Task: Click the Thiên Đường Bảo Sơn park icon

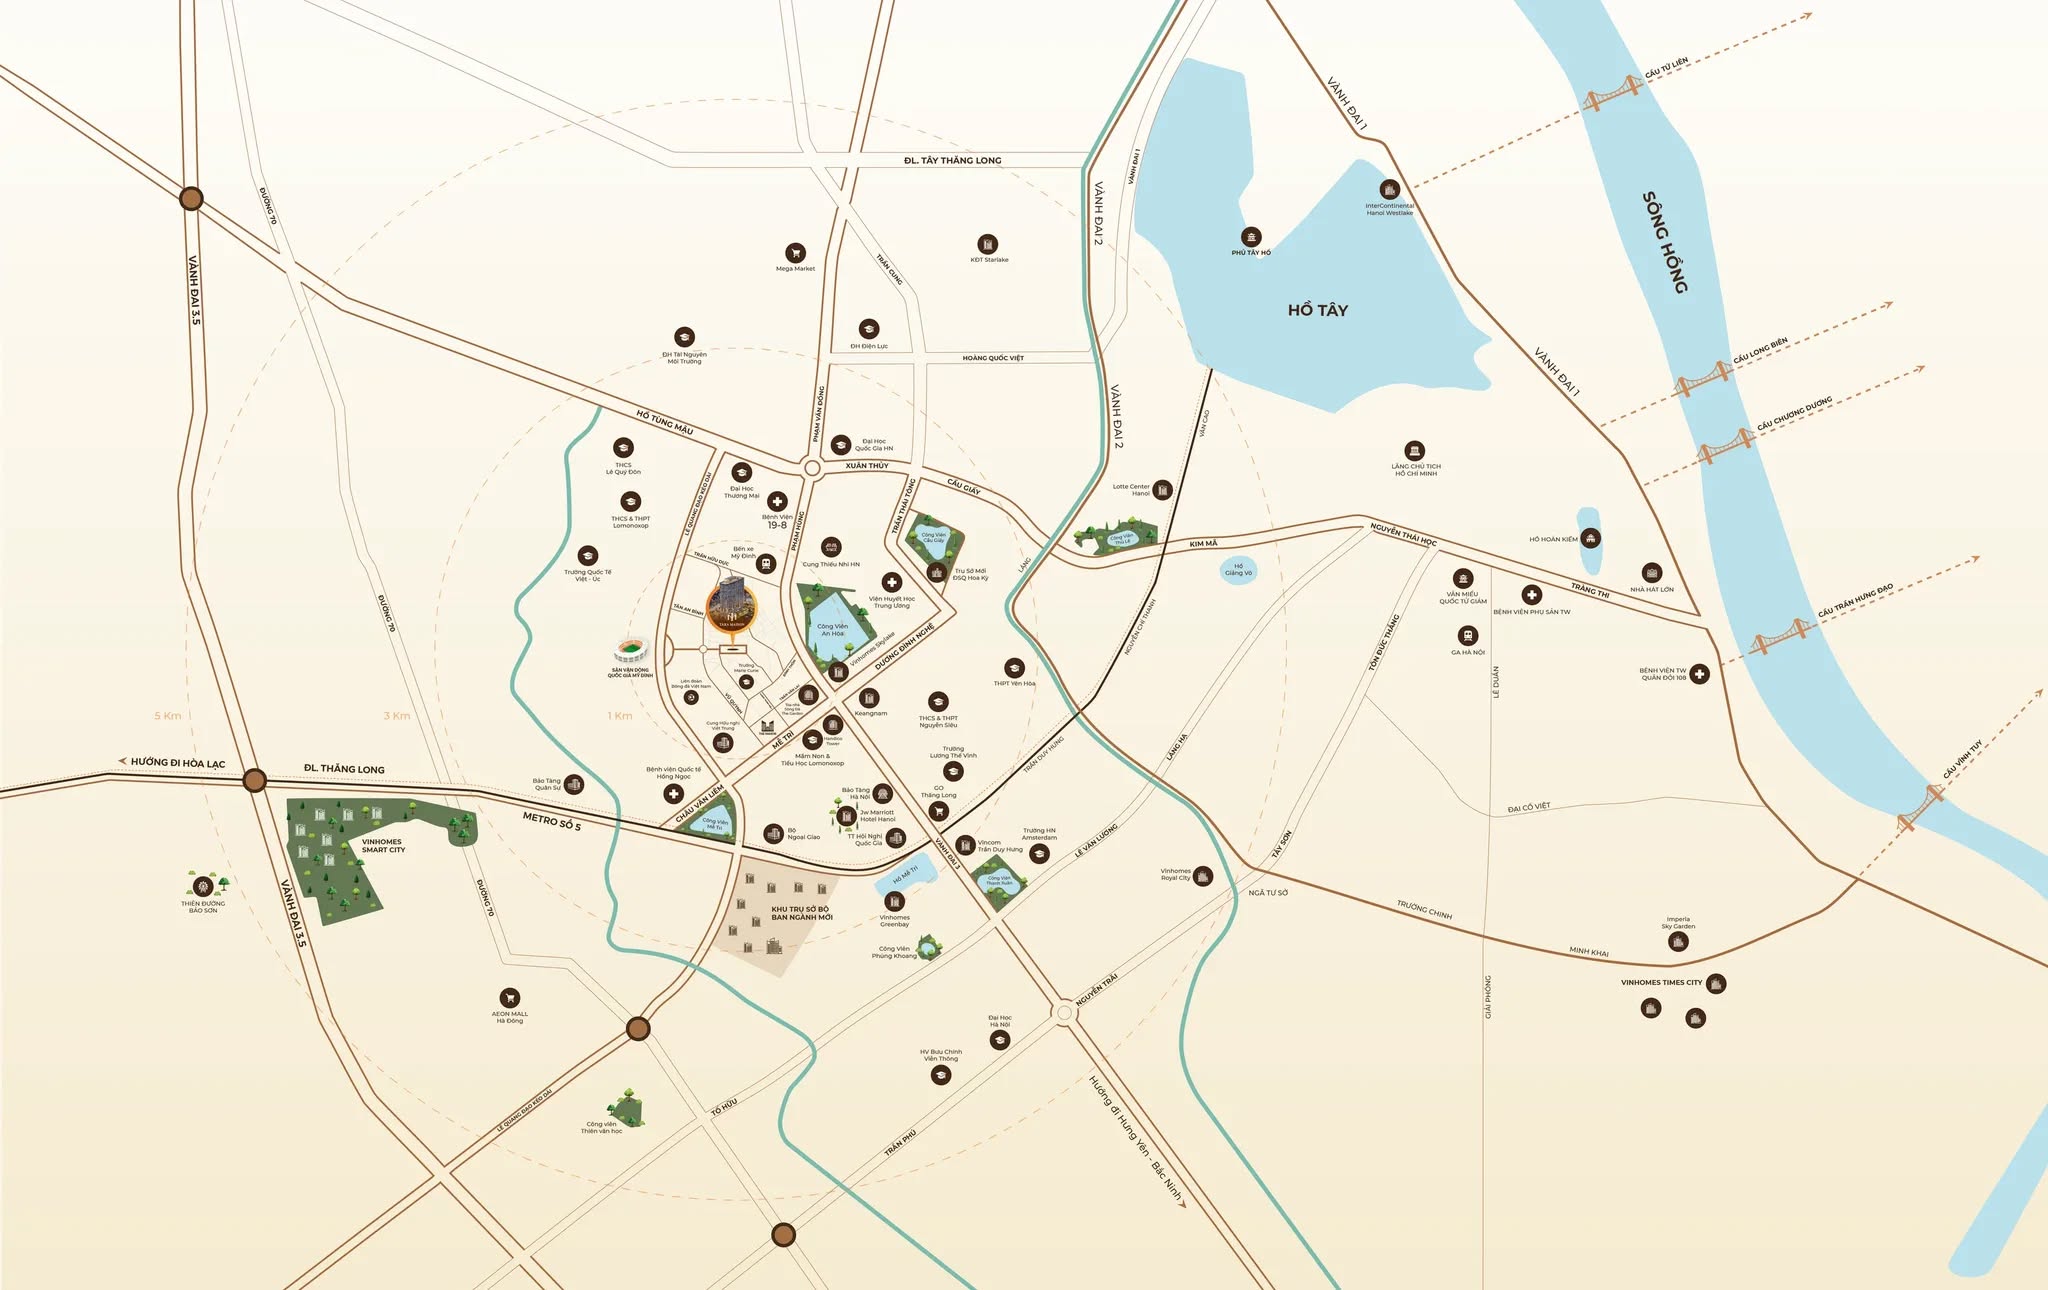Action: click(205, 885)
